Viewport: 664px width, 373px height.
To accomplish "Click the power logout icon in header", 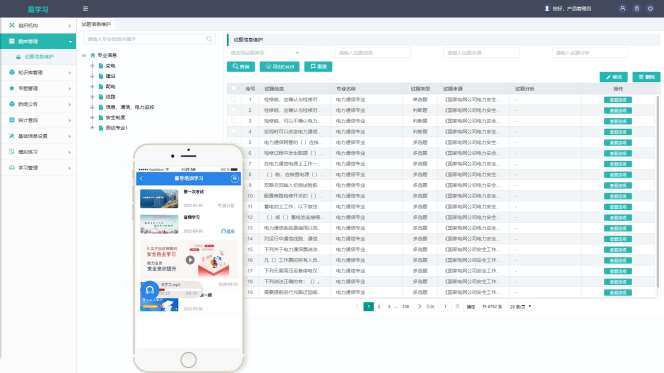I will point(650,8).
